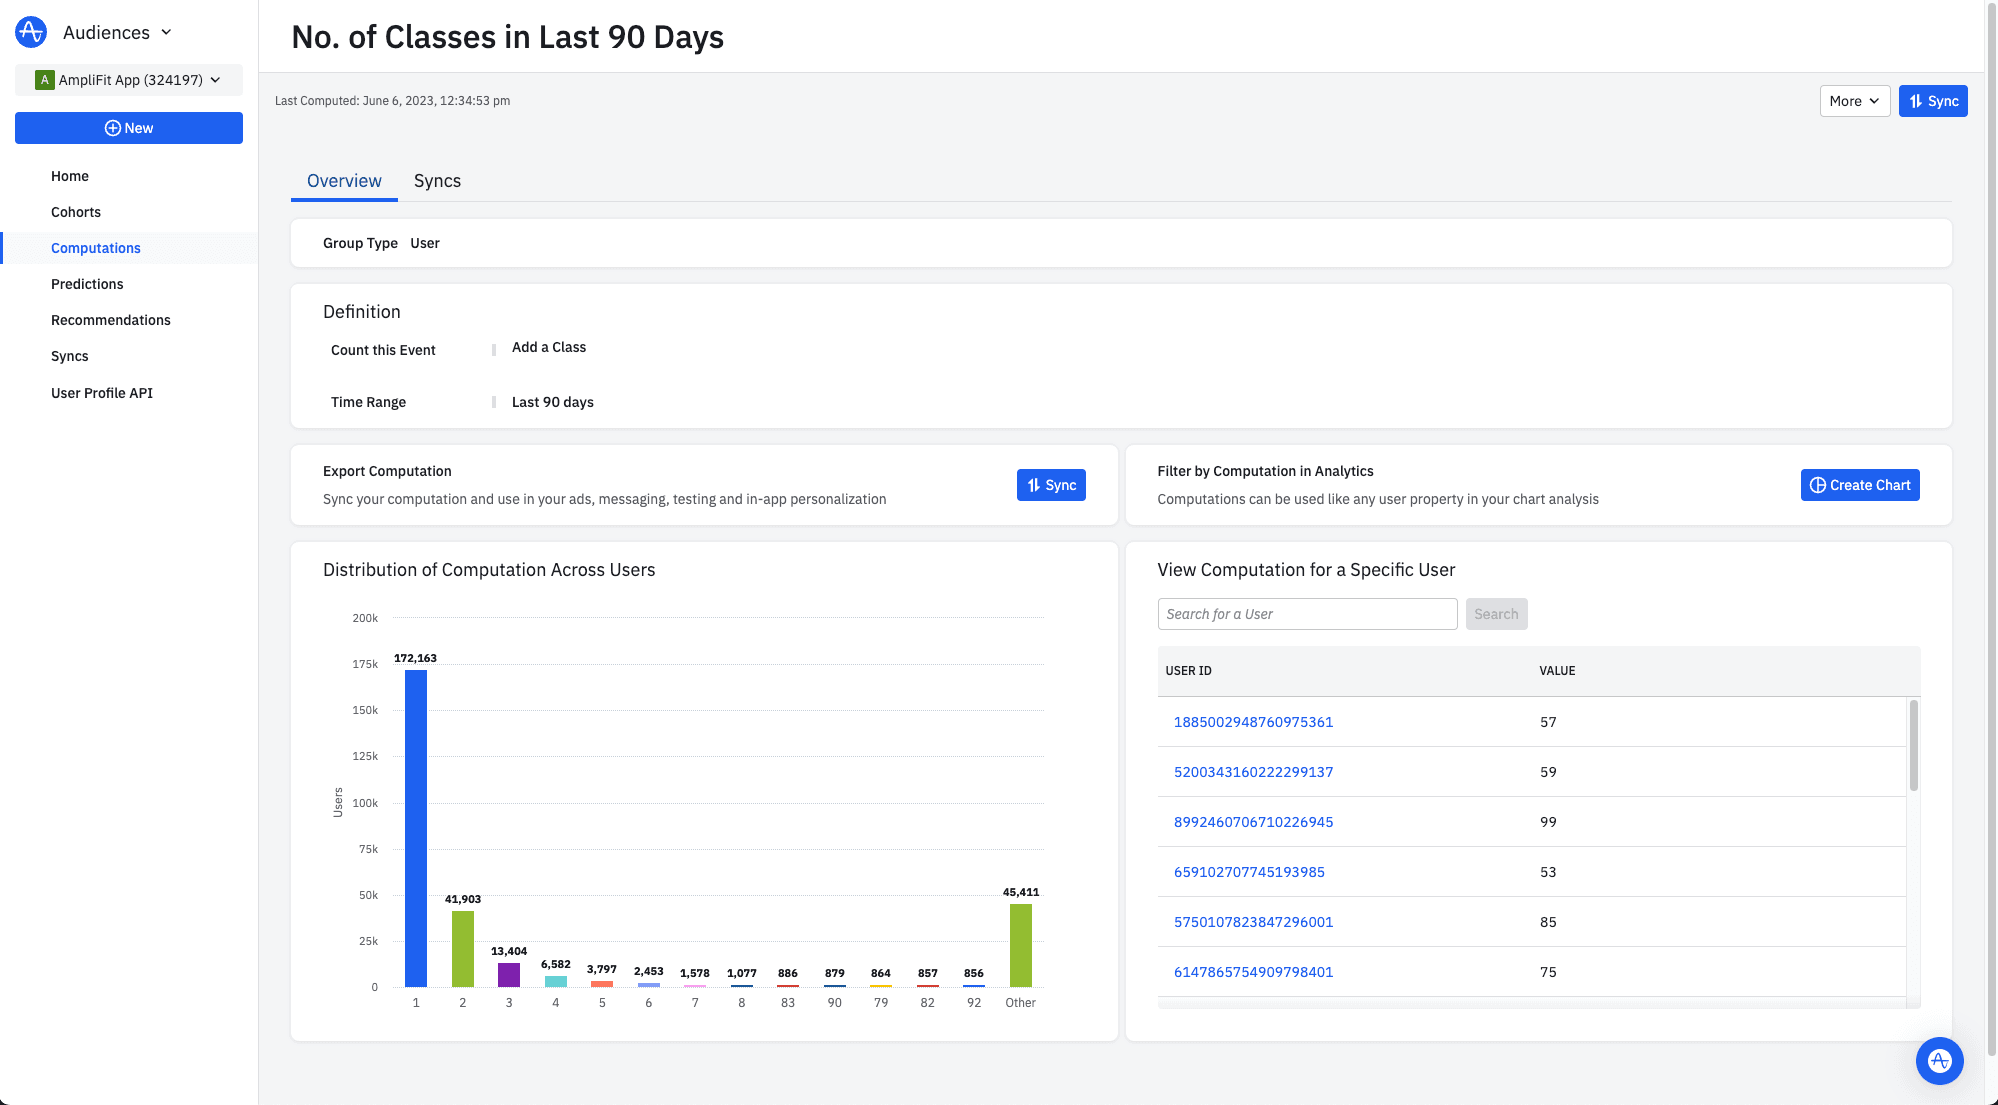
Task: Navigate to User Profile API
Action: pyautogui.click(x=101, y=393)
